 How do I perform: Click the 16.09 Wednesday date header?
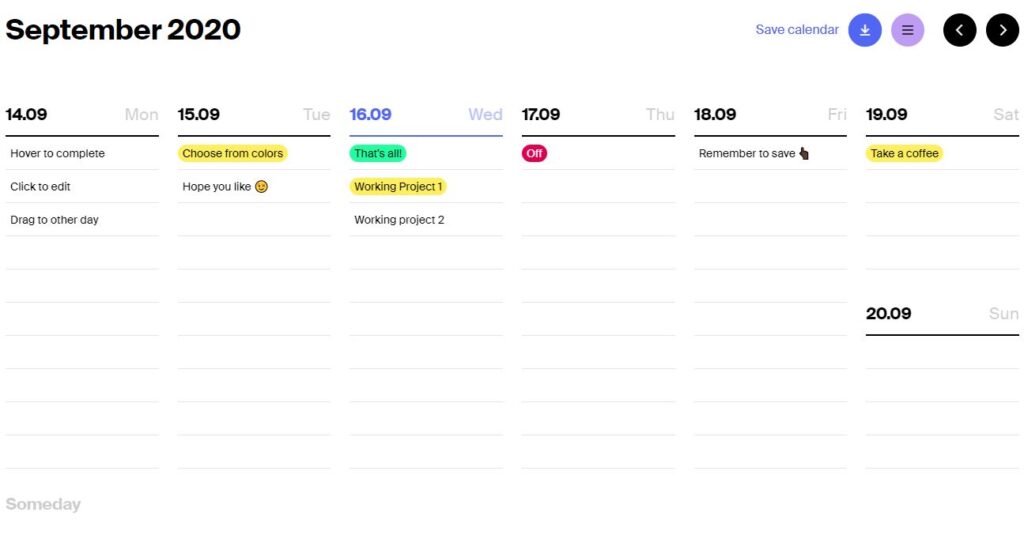(x=371, y=115)
